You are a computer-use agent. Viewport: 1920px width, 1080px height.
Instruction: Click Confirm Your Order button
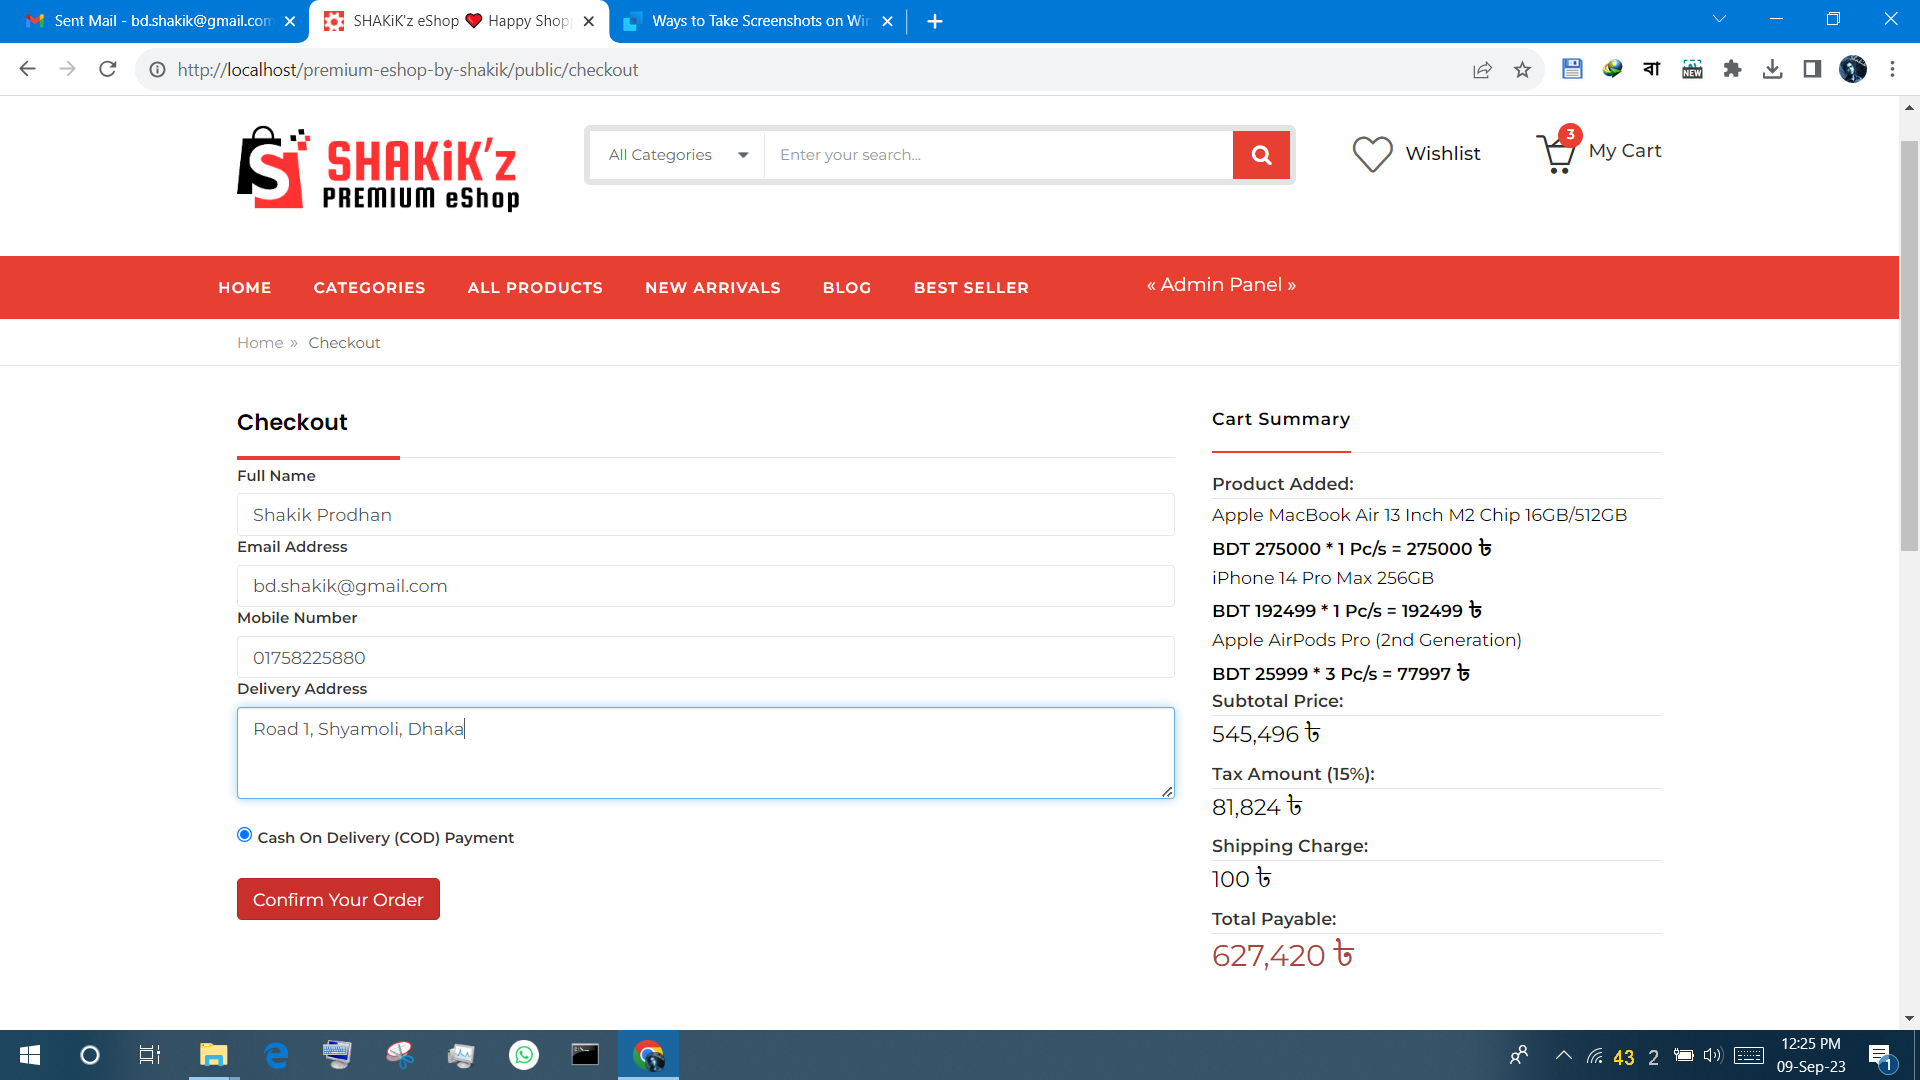coord(338,899)
